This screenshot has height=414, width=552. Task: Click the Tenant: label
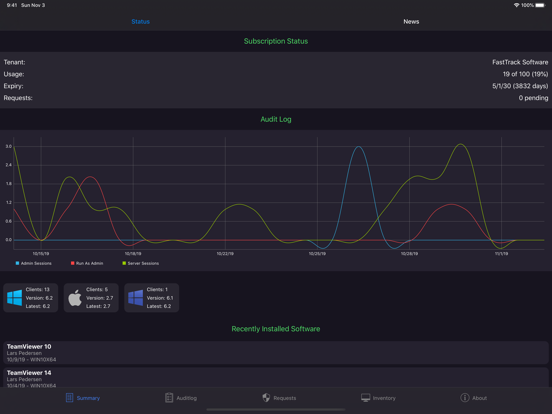(x=14, y=62)
